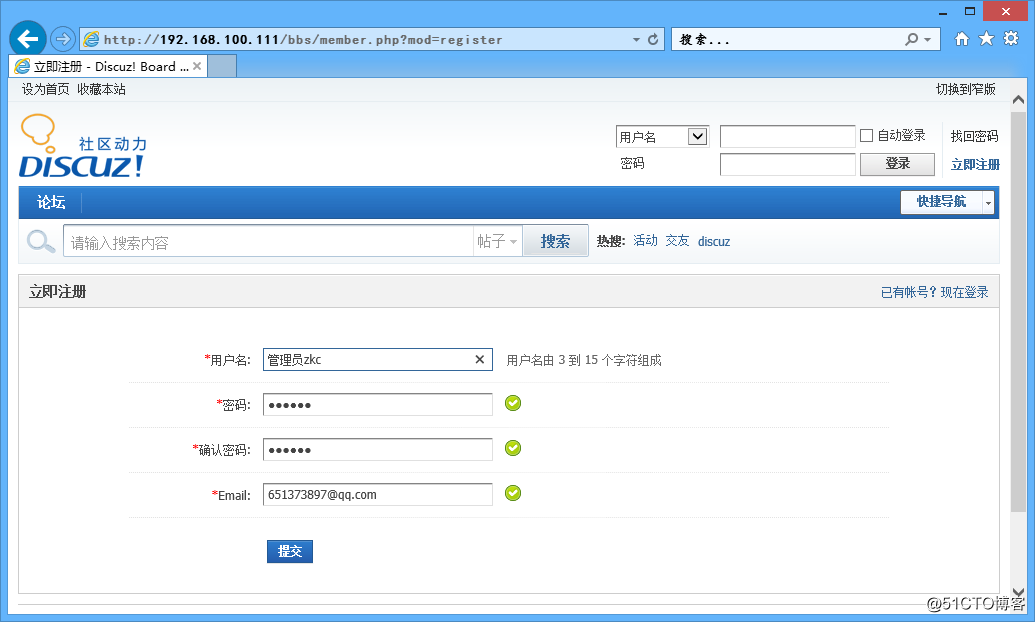The width and height of the screenshot is (1035, 622).
Task: Open search provider dropdown arrow
Action: [x=927, y=40]
